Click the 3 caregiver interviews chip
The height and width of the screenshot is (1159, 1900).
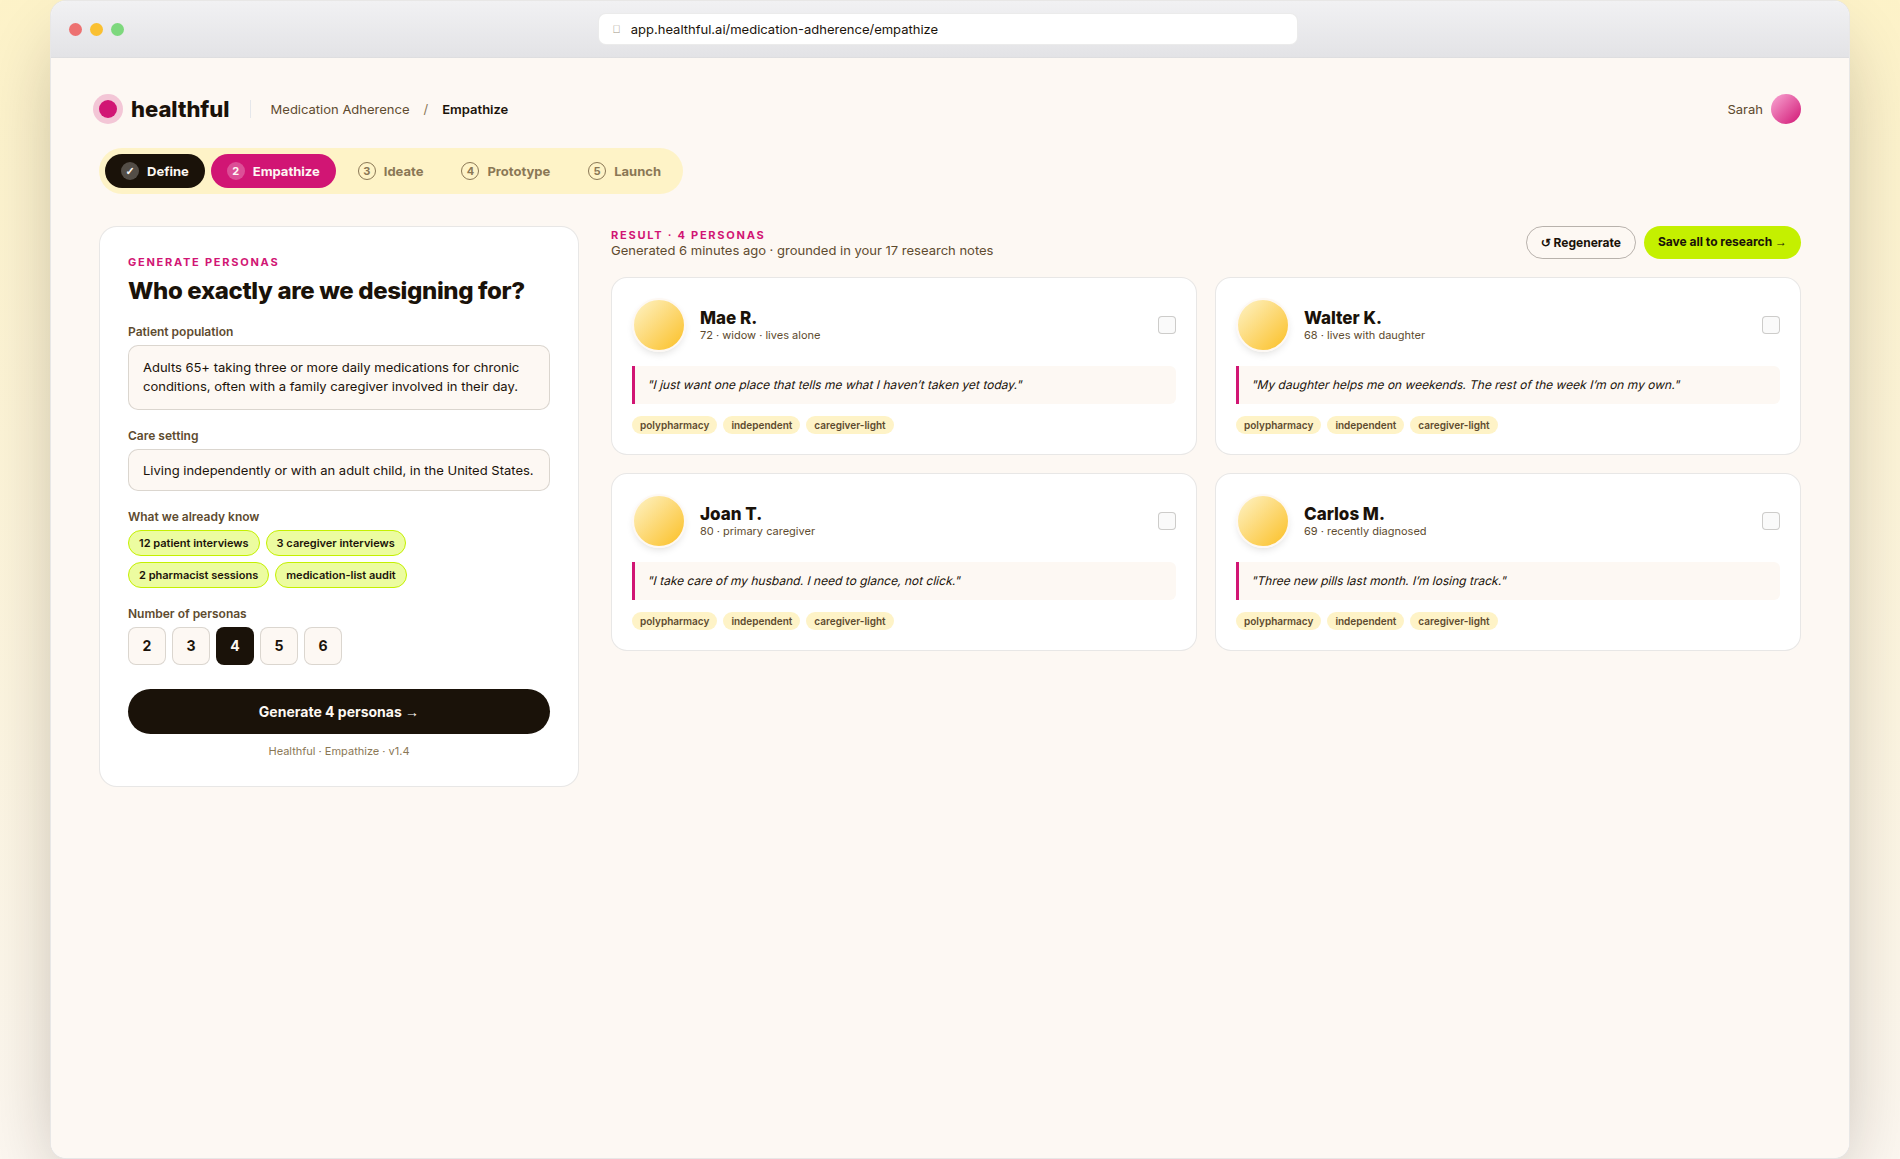pos(336,543)
